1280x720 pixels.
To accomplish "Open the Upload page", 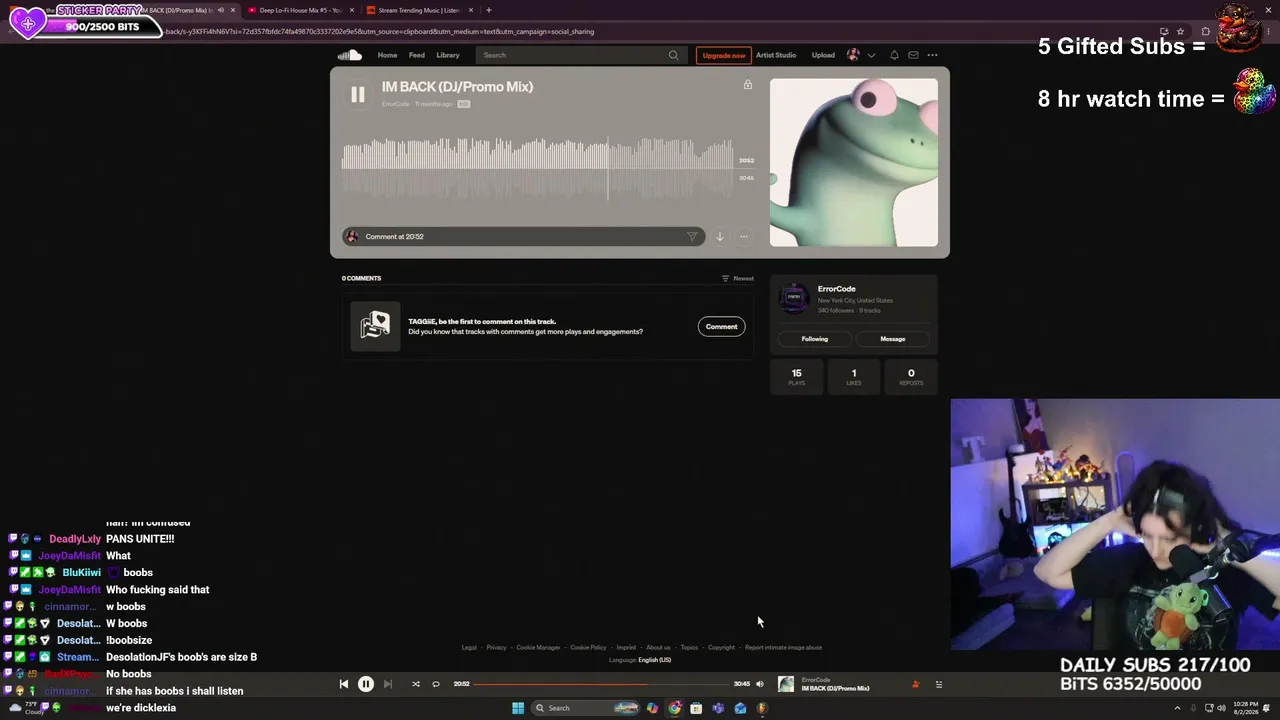I will 823,55.
